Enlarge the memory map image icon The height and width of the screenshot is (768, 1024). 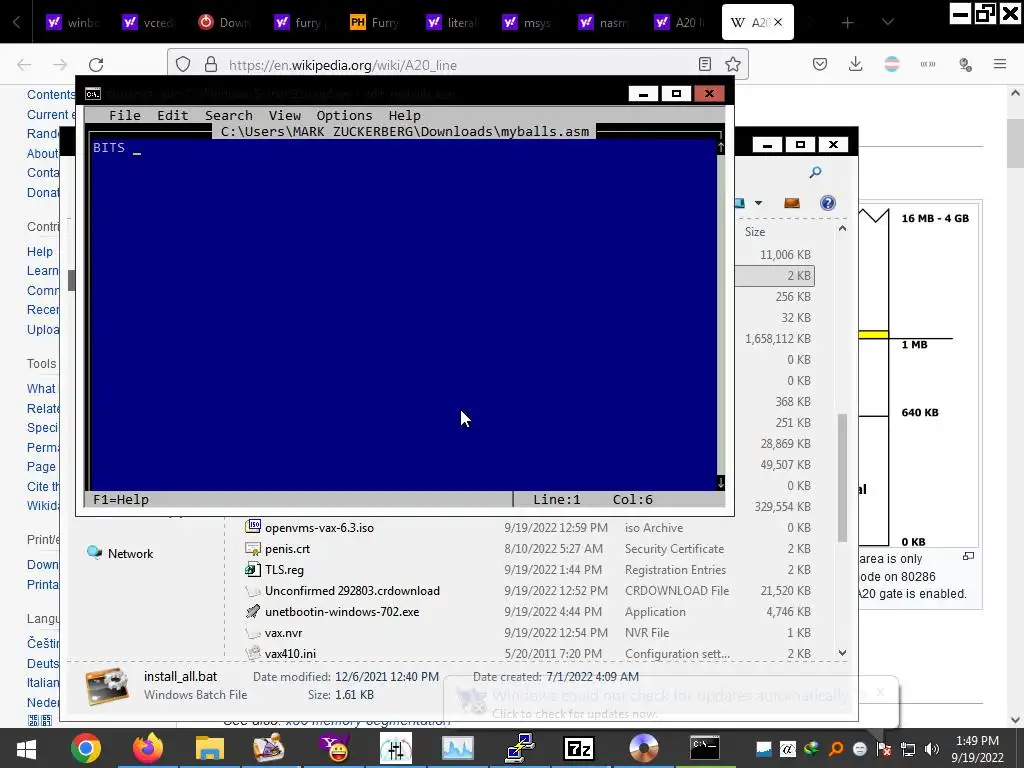click(968, 556)
